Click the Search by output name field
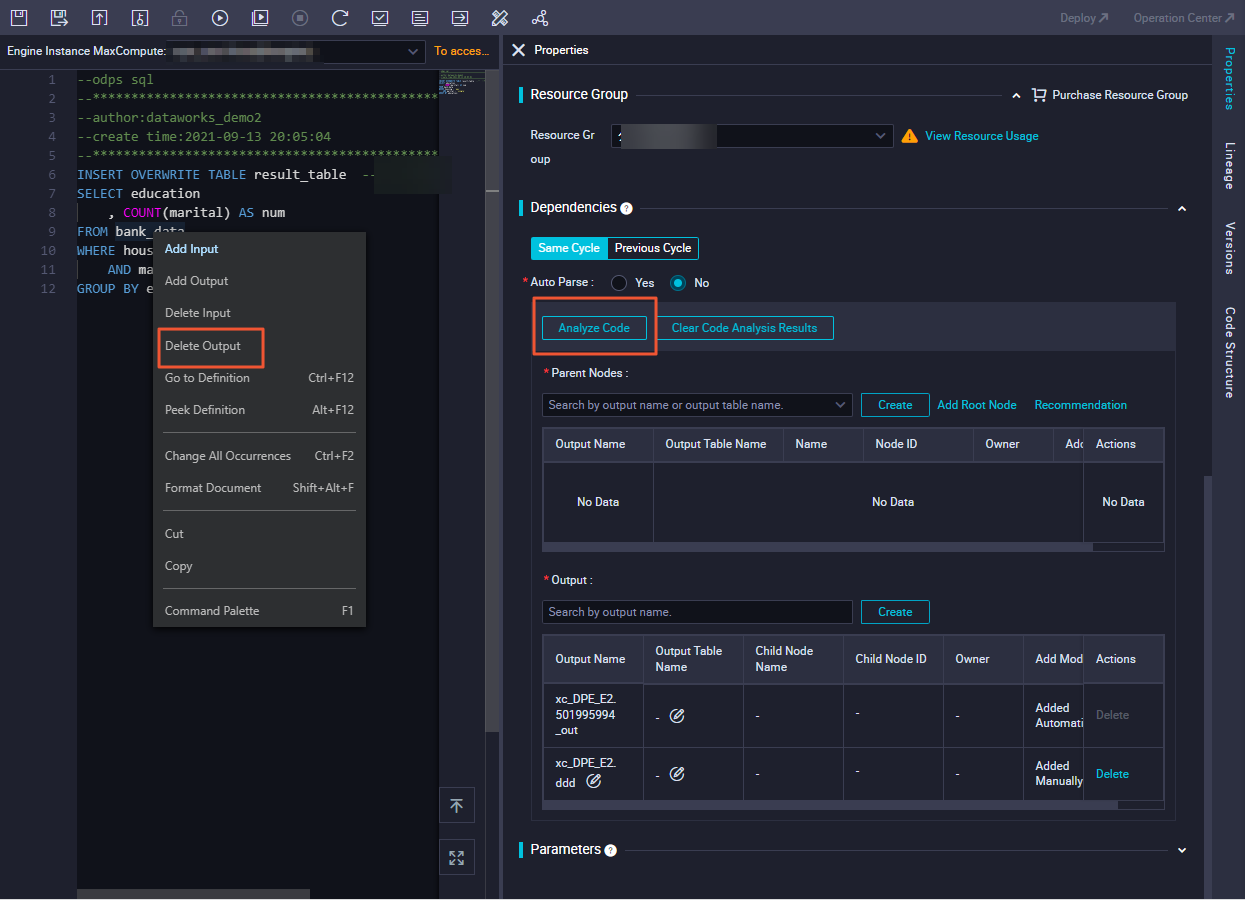The width and height of the screenshot is (1245, 900). (x=697, y=612)
